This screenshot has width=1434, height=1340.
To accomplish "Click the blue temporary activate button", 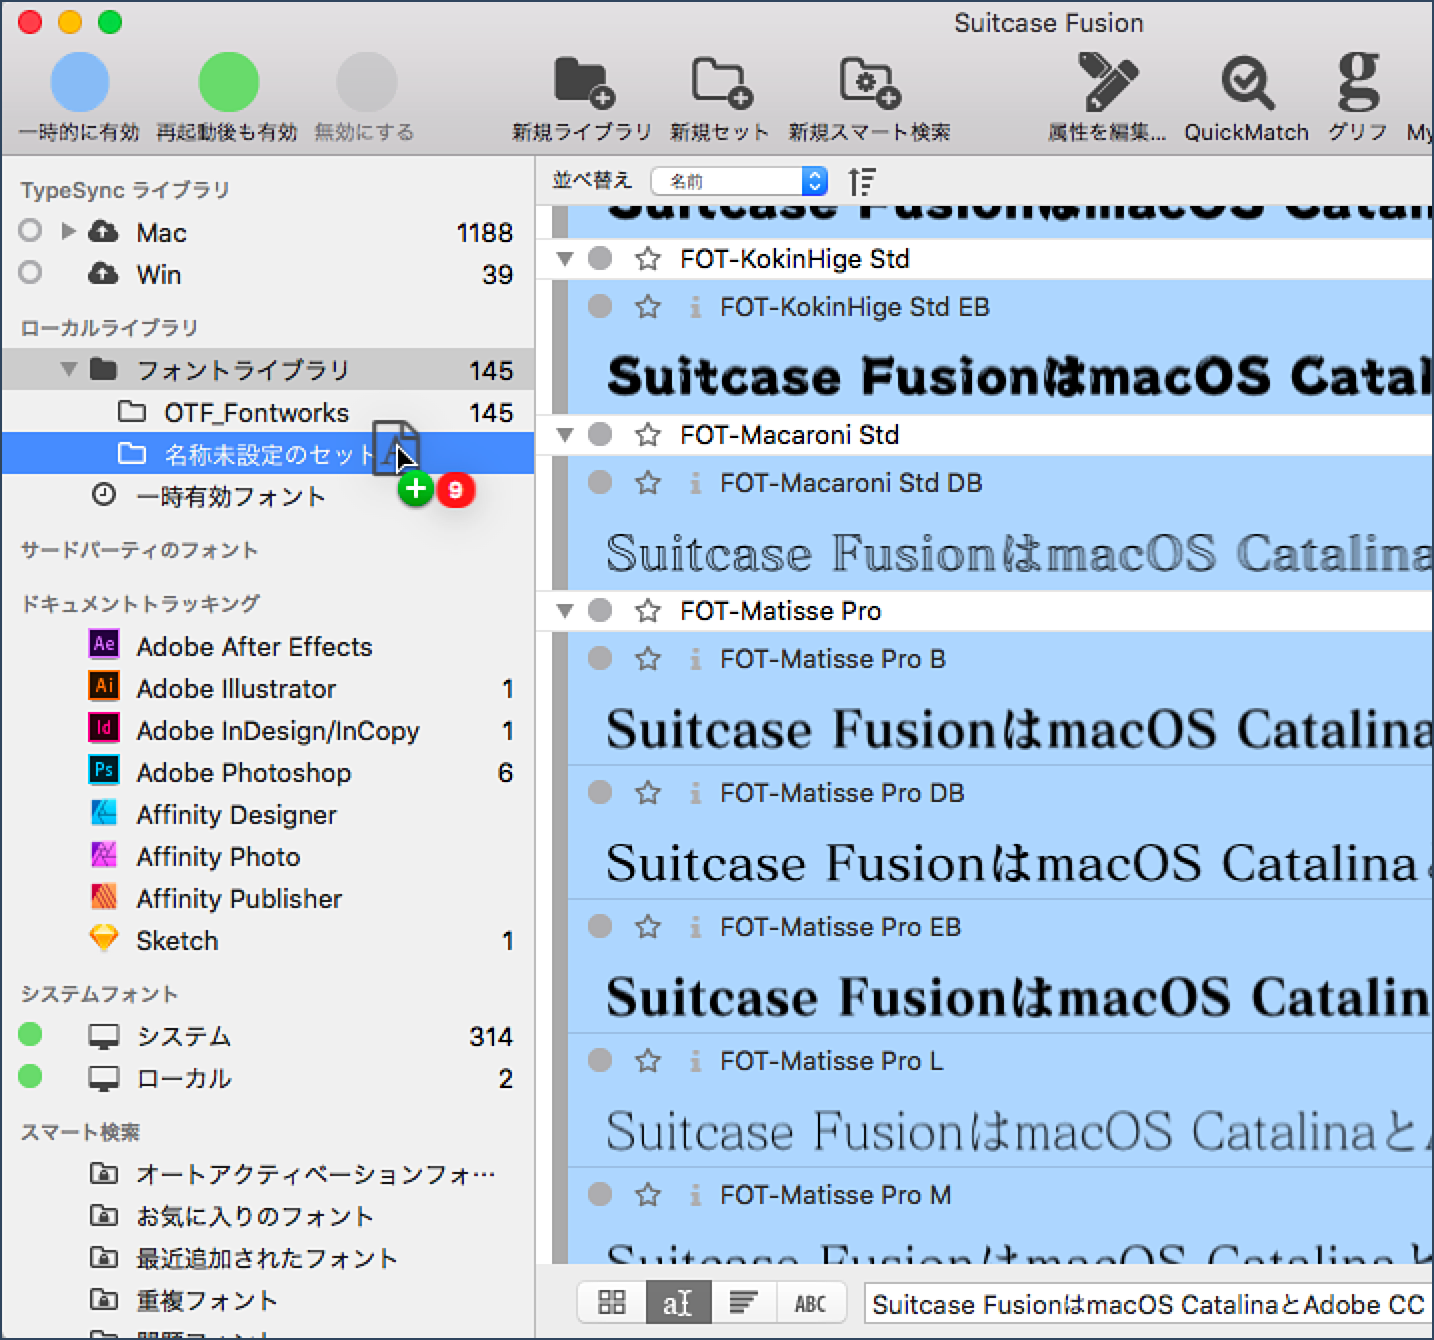I will 79,82.
